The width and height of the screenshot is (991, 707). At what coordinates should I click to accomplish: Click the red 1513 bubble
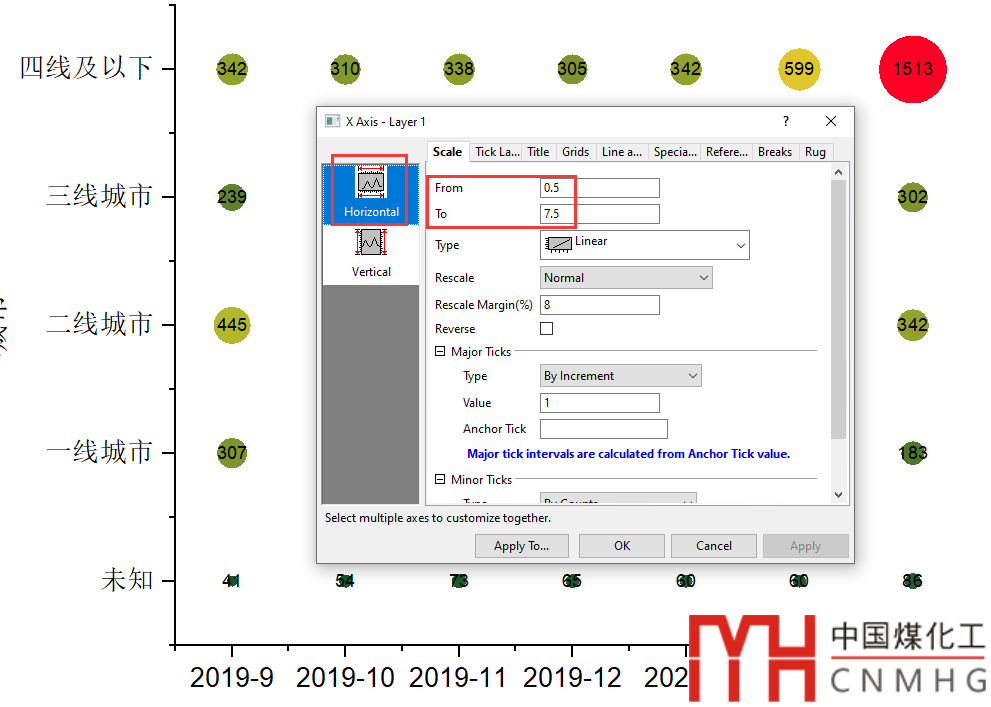point(912,69)
